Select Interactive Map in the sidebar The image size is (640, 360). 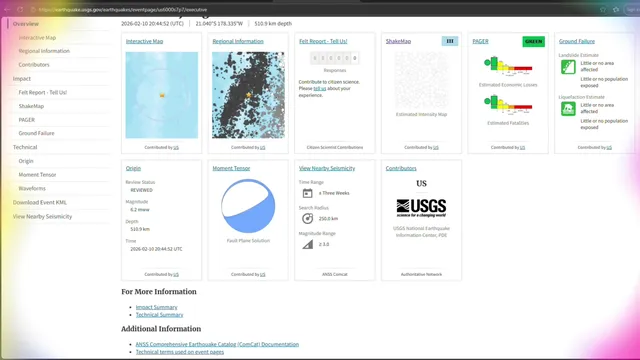[x=37, y=38]
